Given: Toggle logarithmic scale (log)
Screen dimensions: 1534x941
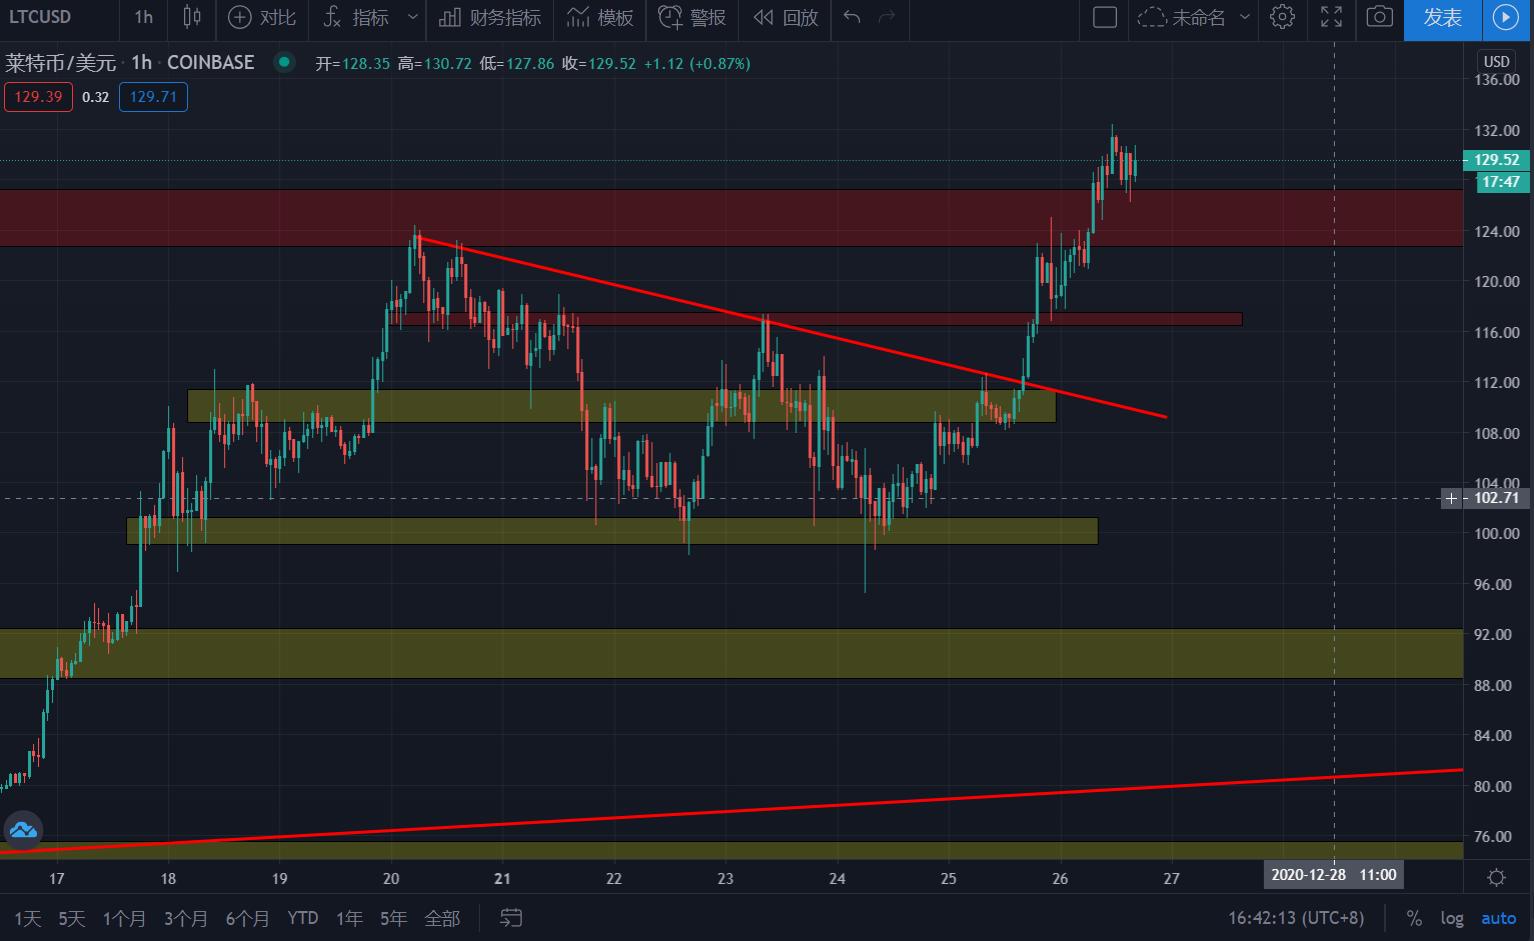Looking at the screenshot, I should [1452, 918].
